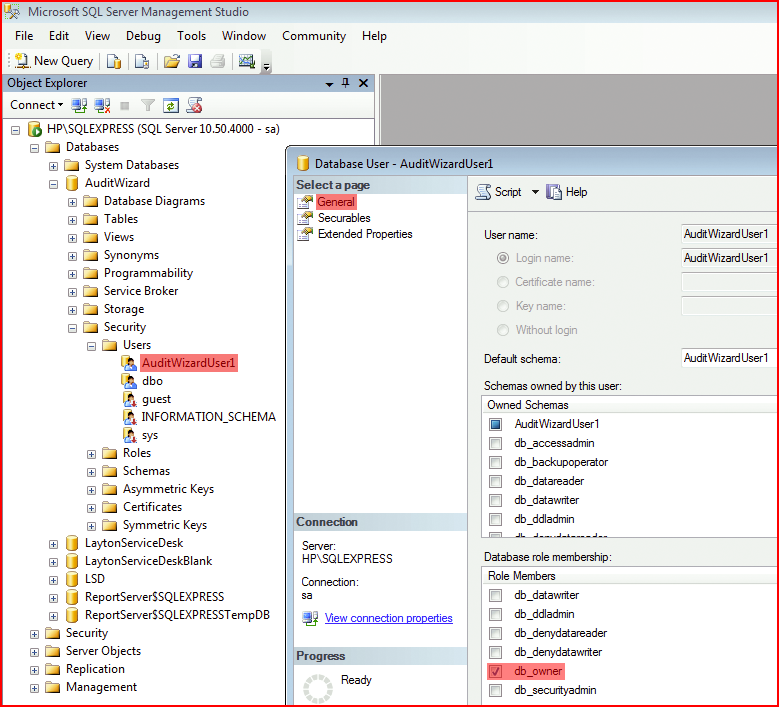
Task: Check the db_securityadmin role checkbox
Action: [x=495, y=690]
